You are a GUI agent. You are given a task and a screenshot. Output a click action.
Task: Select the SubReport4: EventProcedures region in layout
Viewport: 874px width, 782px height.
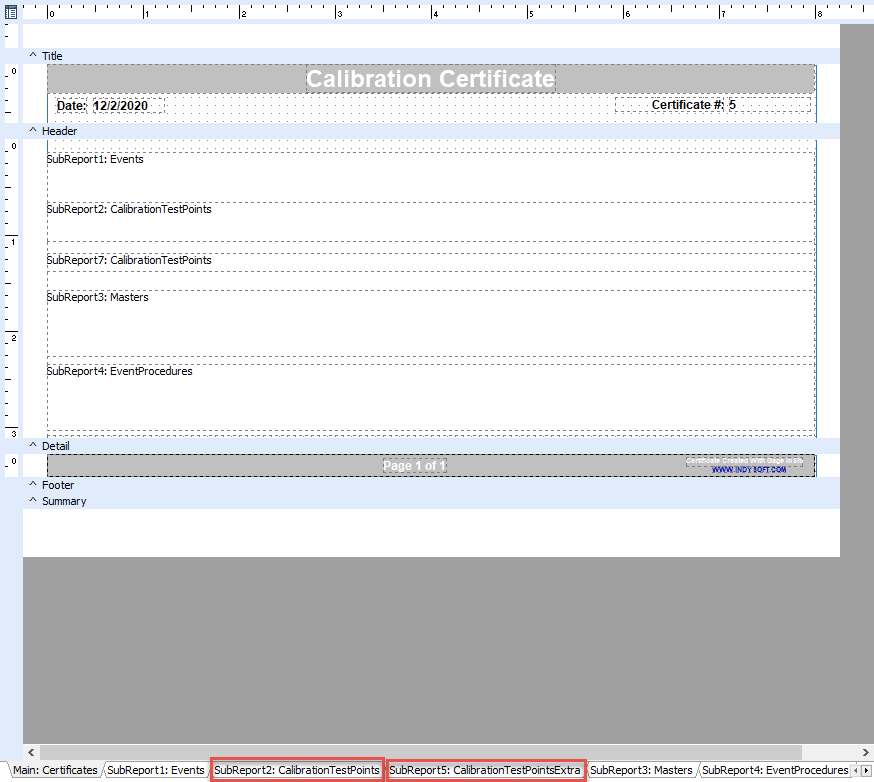430,397
